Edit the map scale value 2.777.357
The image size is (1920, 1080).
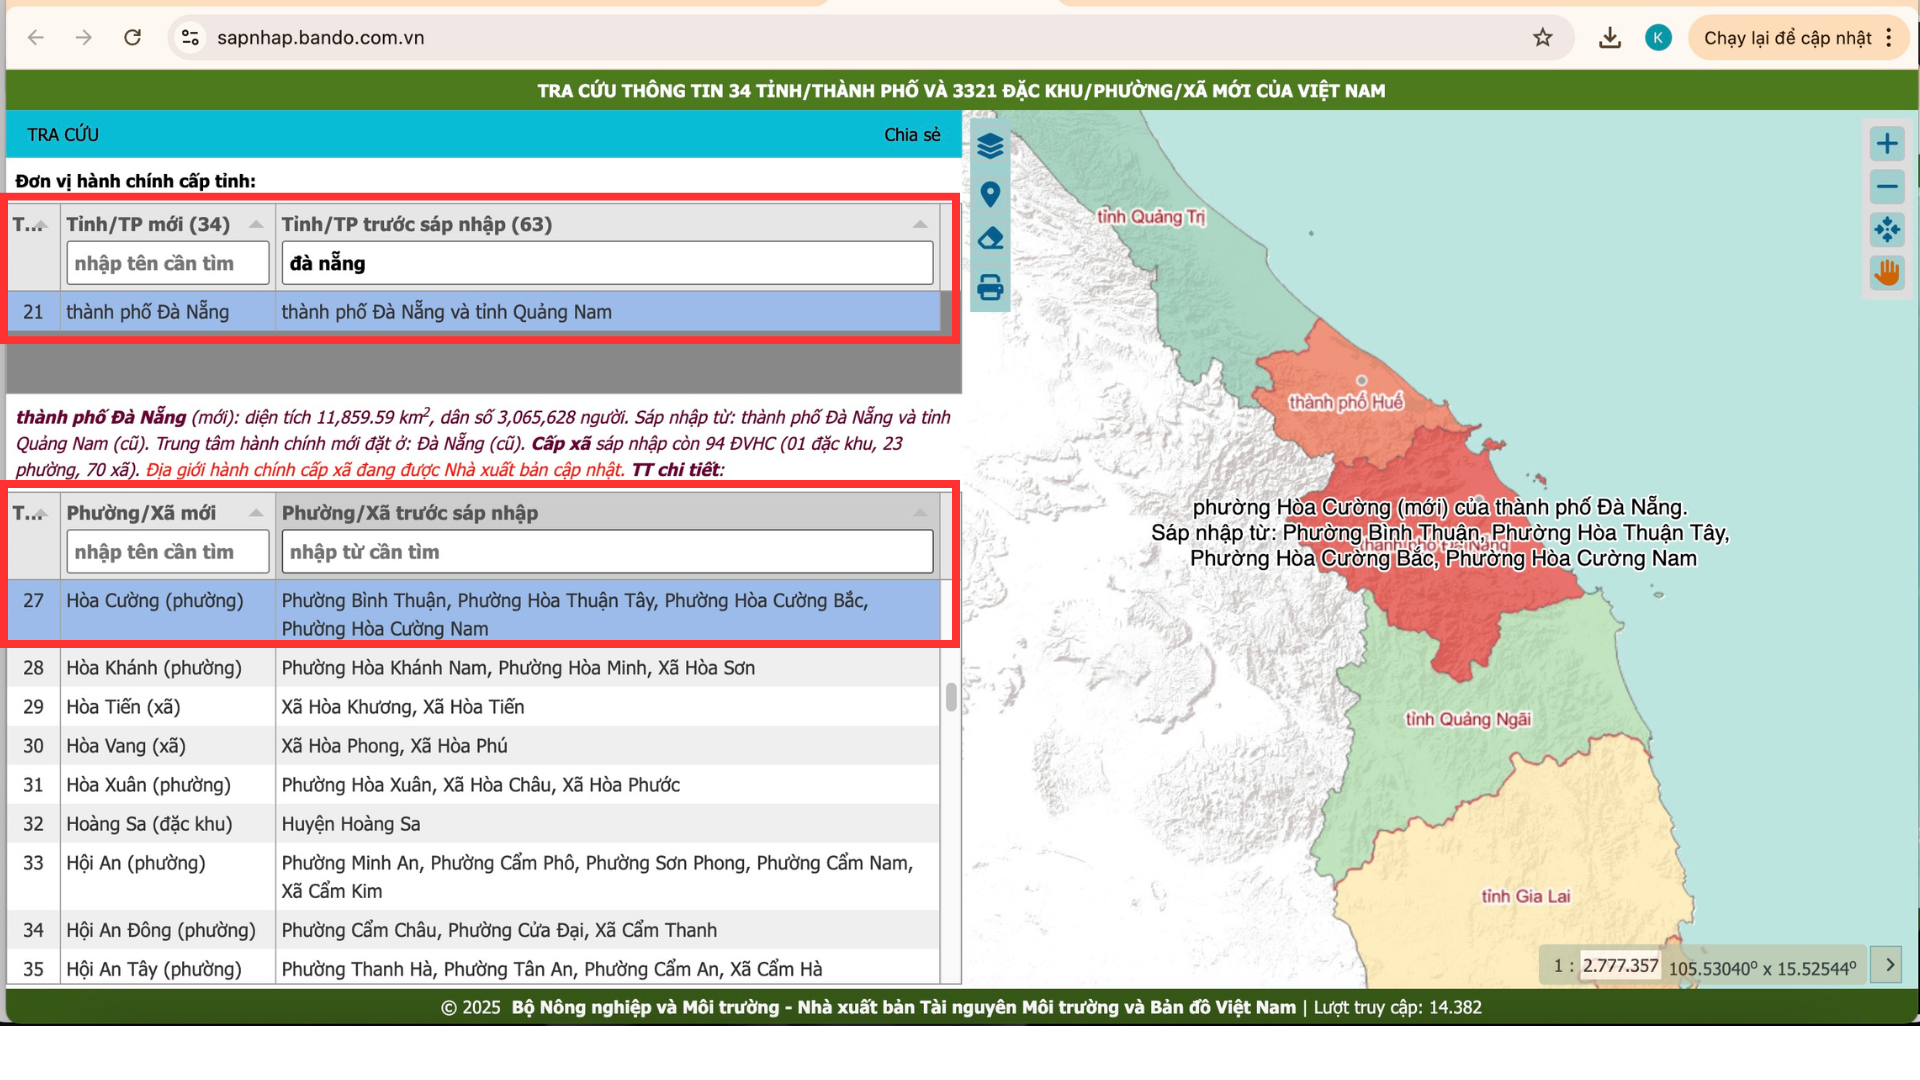(x=1620, y=965)
